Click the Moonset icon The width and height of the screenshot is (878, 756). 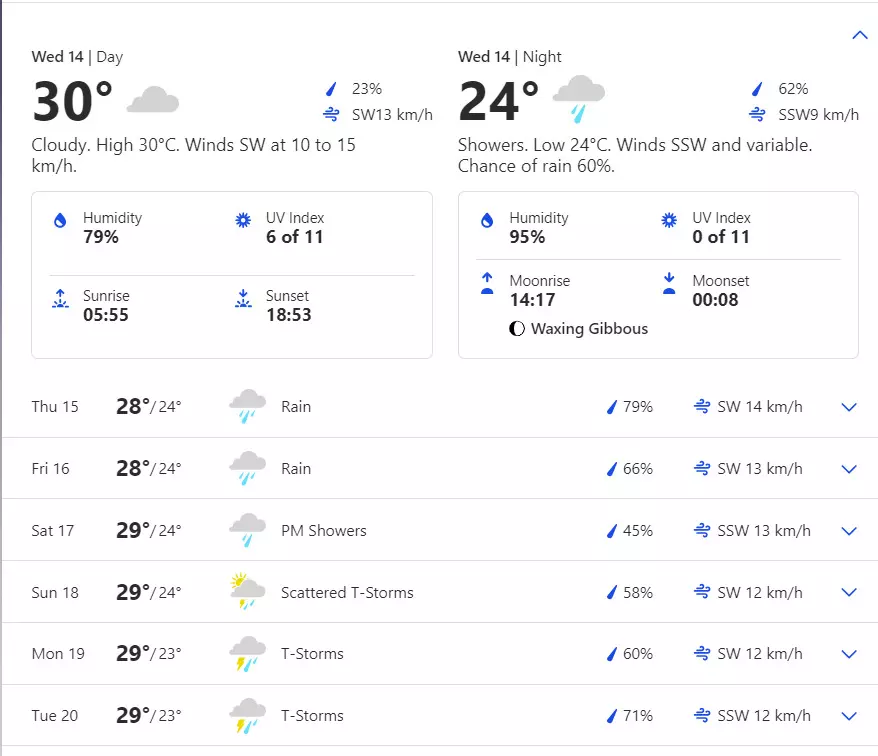(x=669, y=283)
